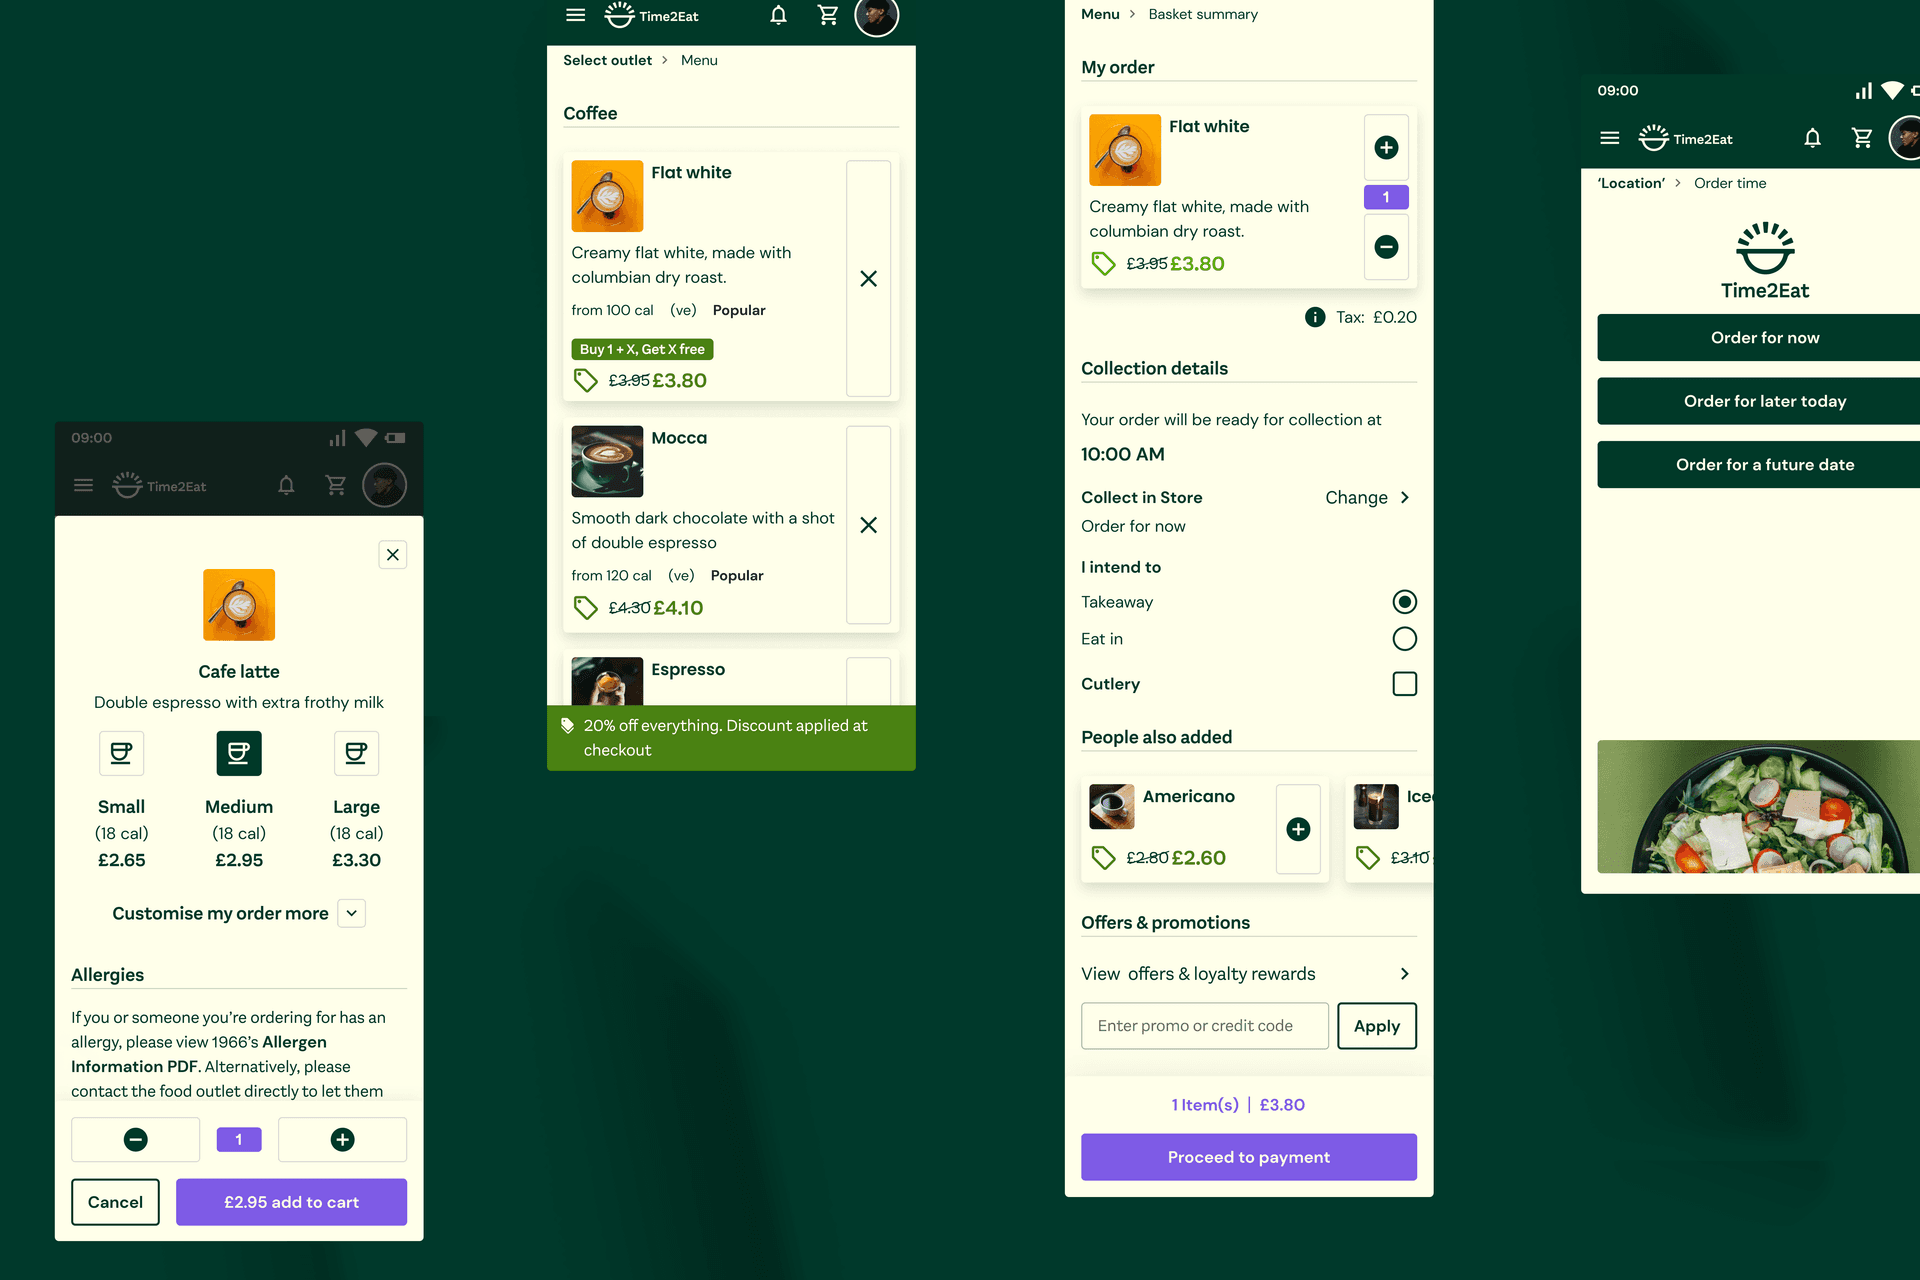The image size is (1920, 1280).
Task: Go to Select outlet breadcrumb
Action: pyautogui.click(x=607, y=60)
